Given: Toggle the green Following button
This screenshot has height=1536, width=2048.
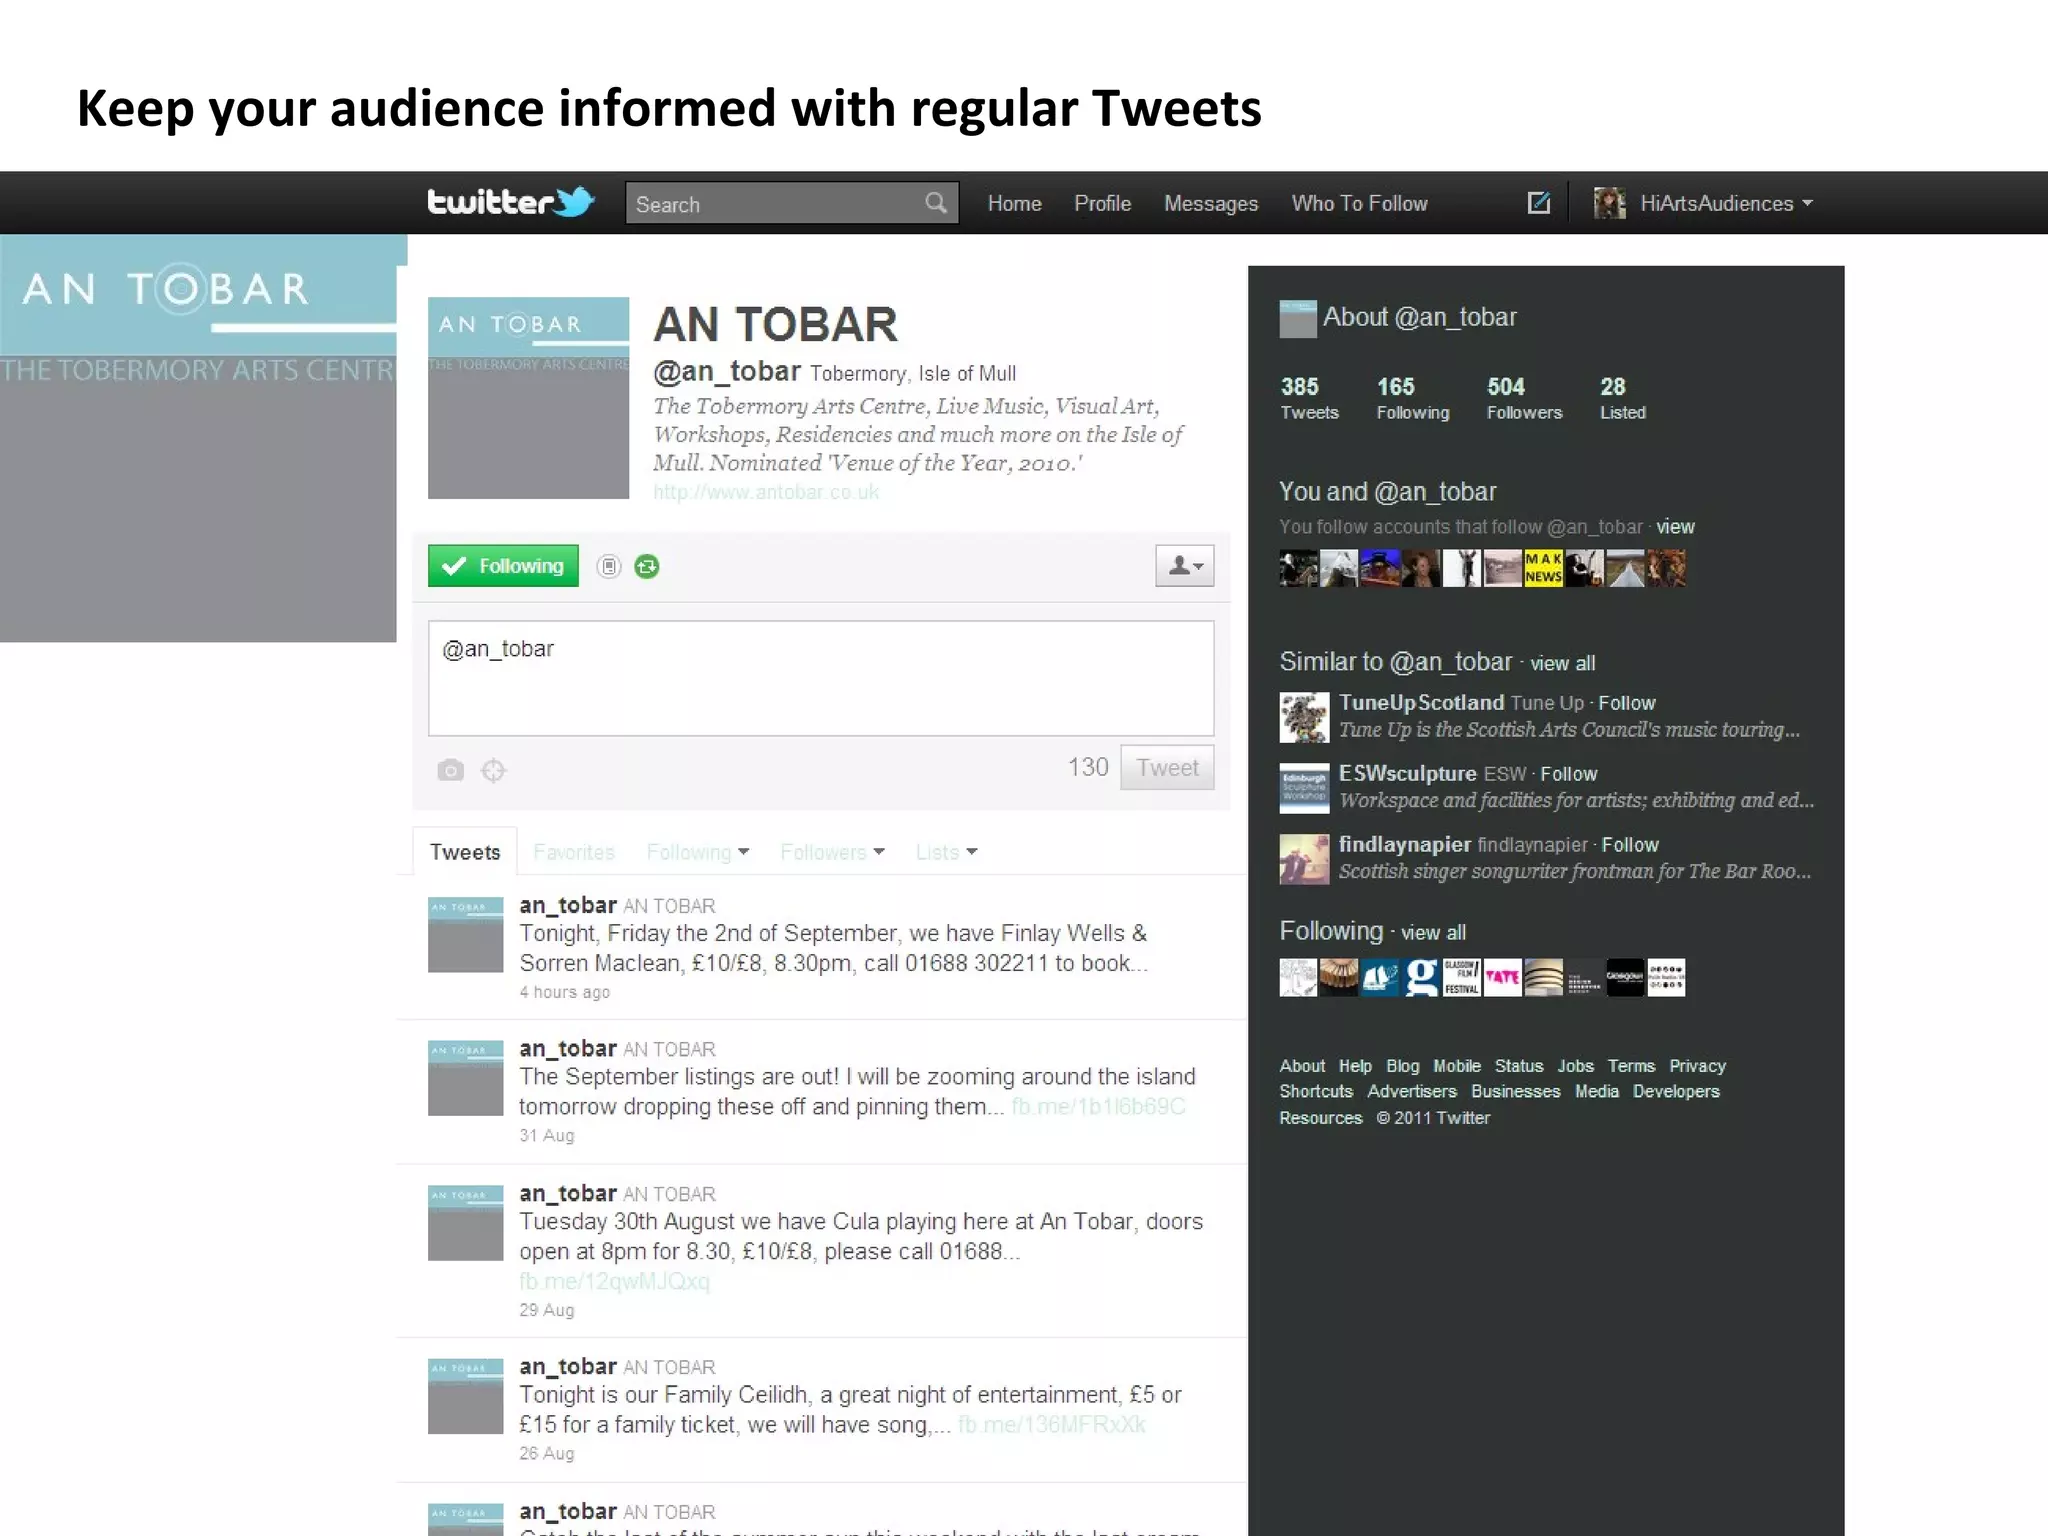Looking at the screenshot, I should coord(503,566).
